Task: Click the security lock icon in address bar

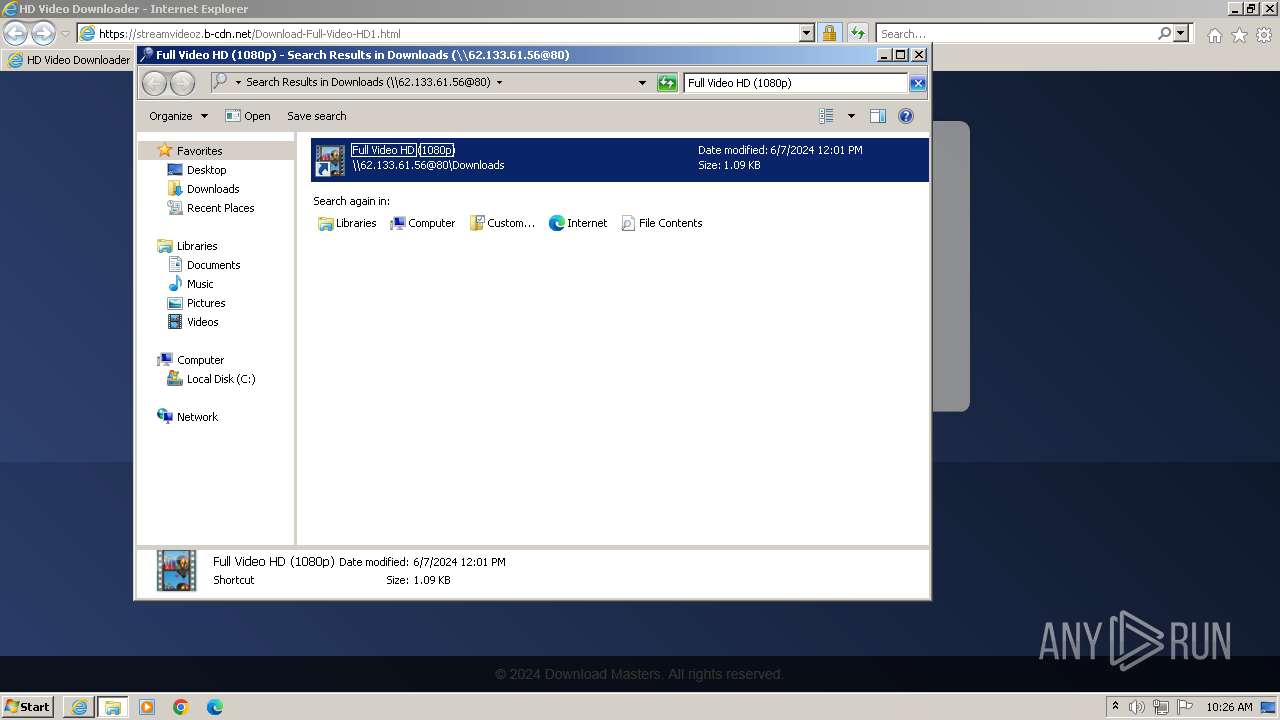Action: coord(829,33)
